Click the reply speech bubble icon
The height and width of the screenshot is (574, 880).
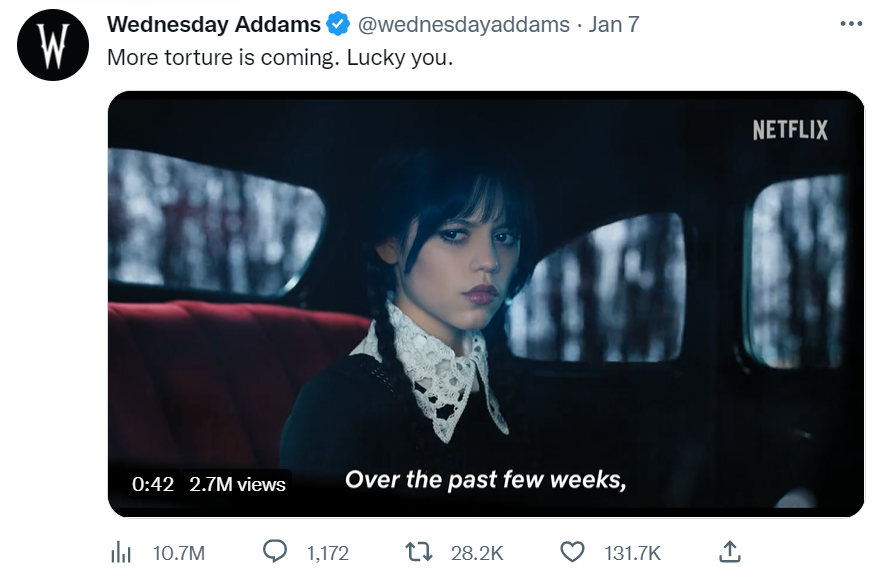tap(275, 552)
